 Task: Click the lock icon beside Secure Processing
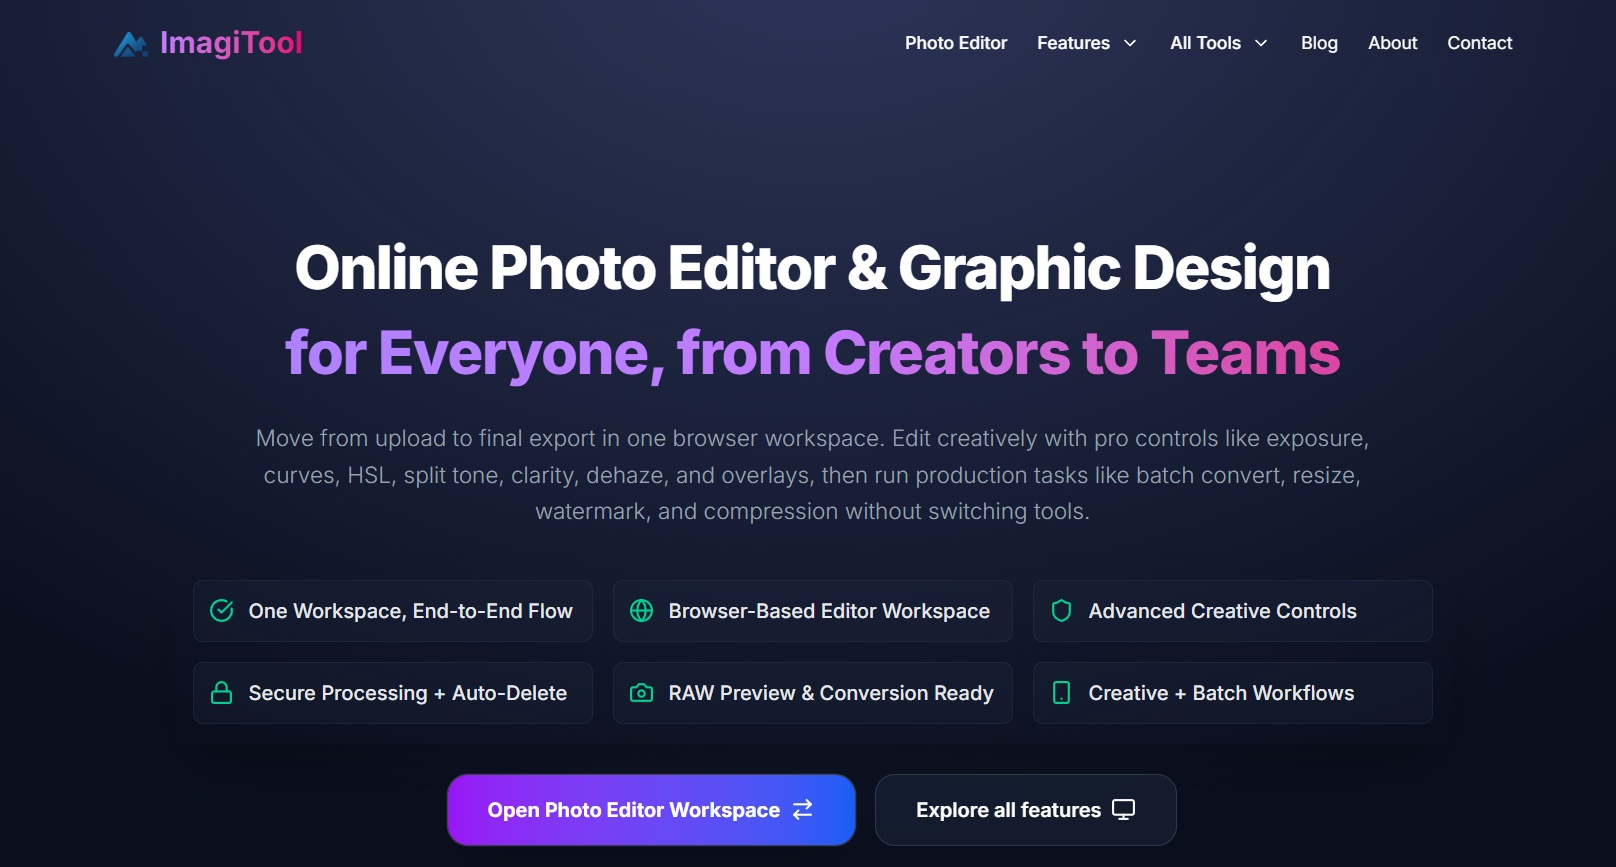pos(222,693)
